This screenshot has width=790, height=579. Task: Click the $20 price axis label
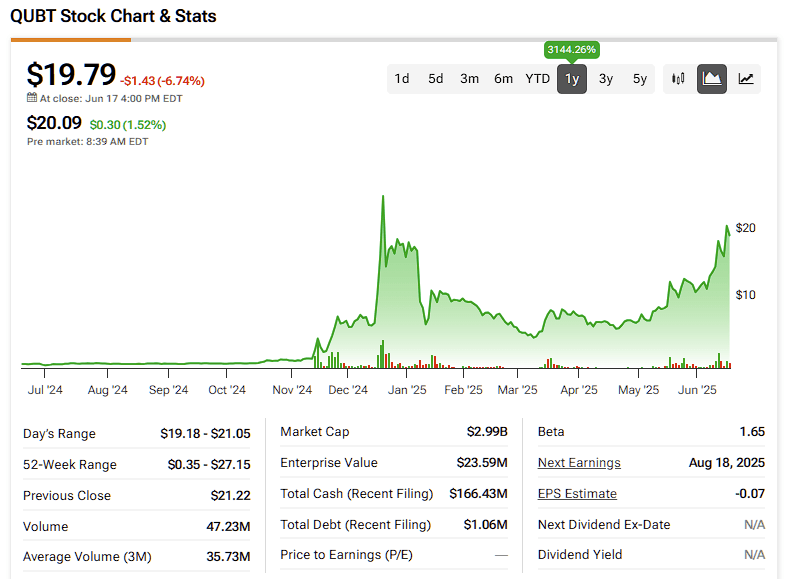tap(746, 228)
